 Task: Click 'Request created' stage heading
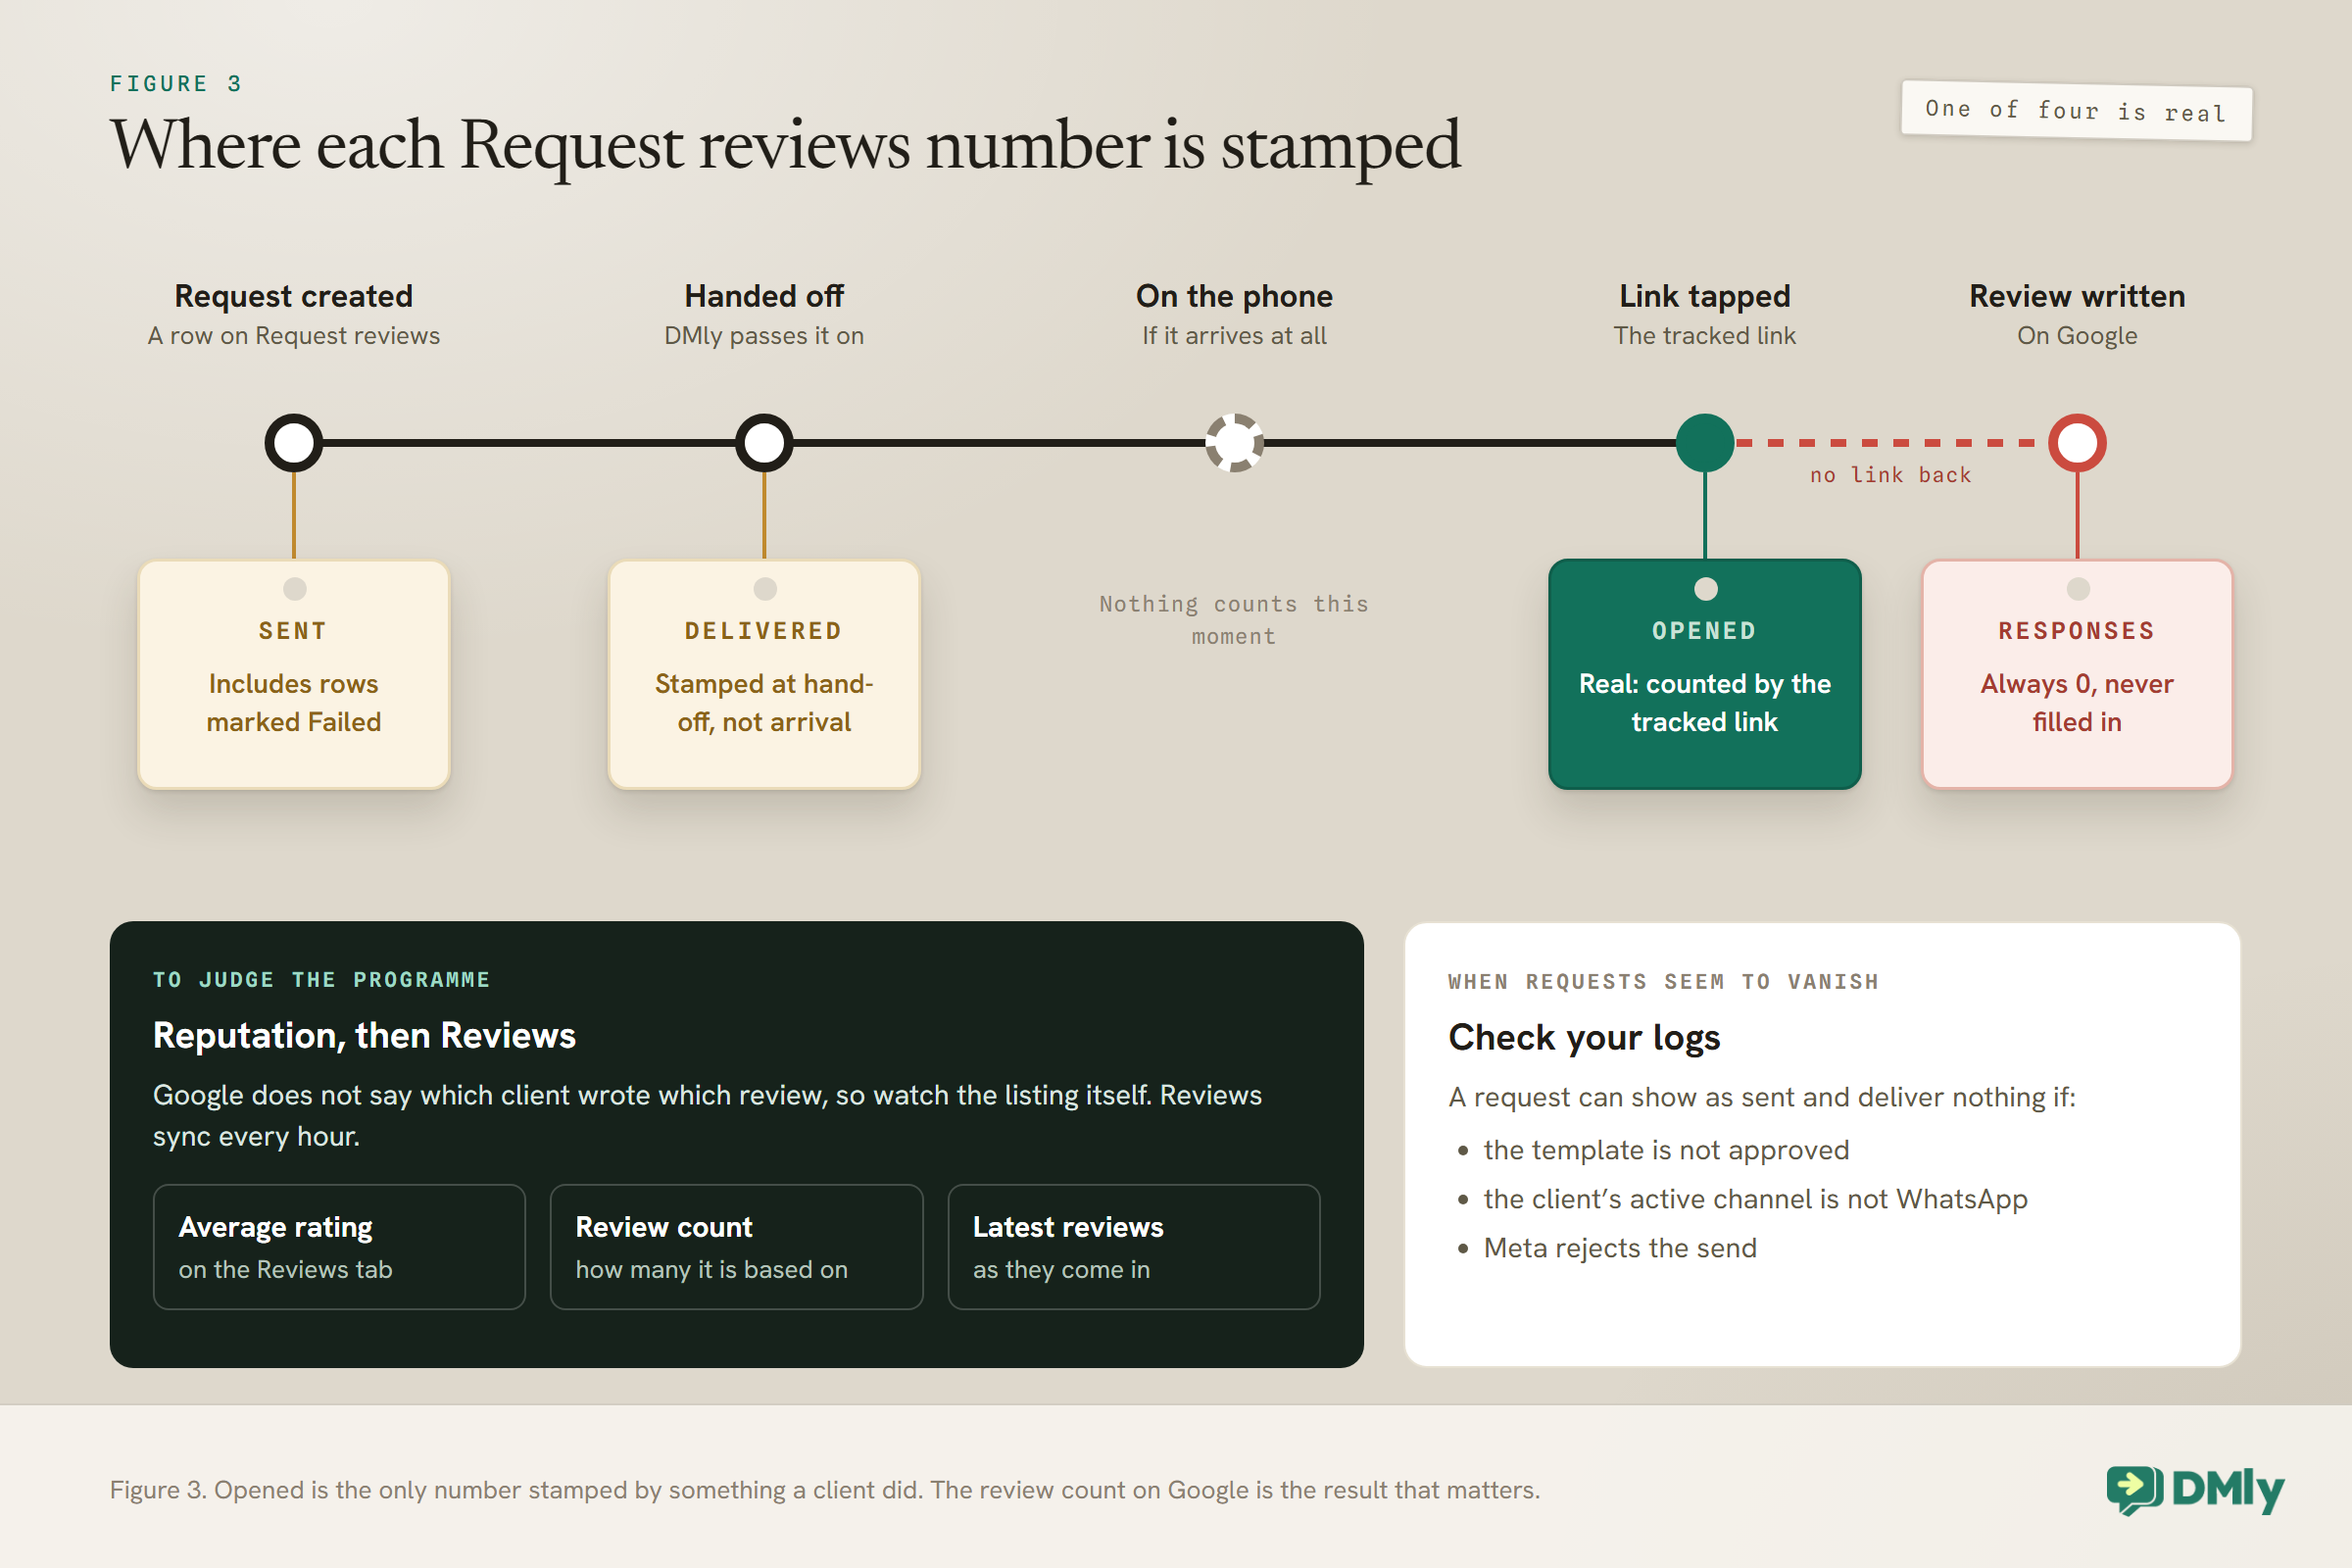click(293, 296)
